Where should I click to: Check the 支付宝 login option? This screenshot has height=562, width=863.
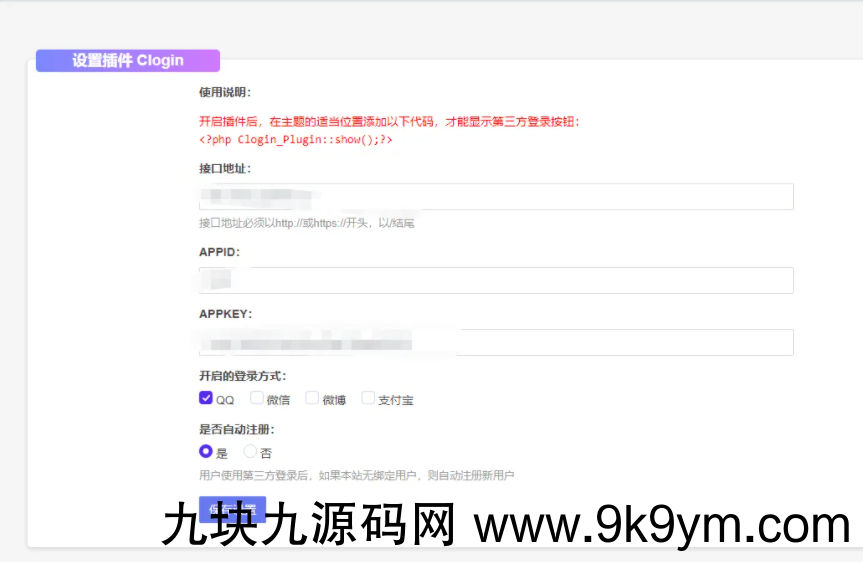[x=368, y=399]
